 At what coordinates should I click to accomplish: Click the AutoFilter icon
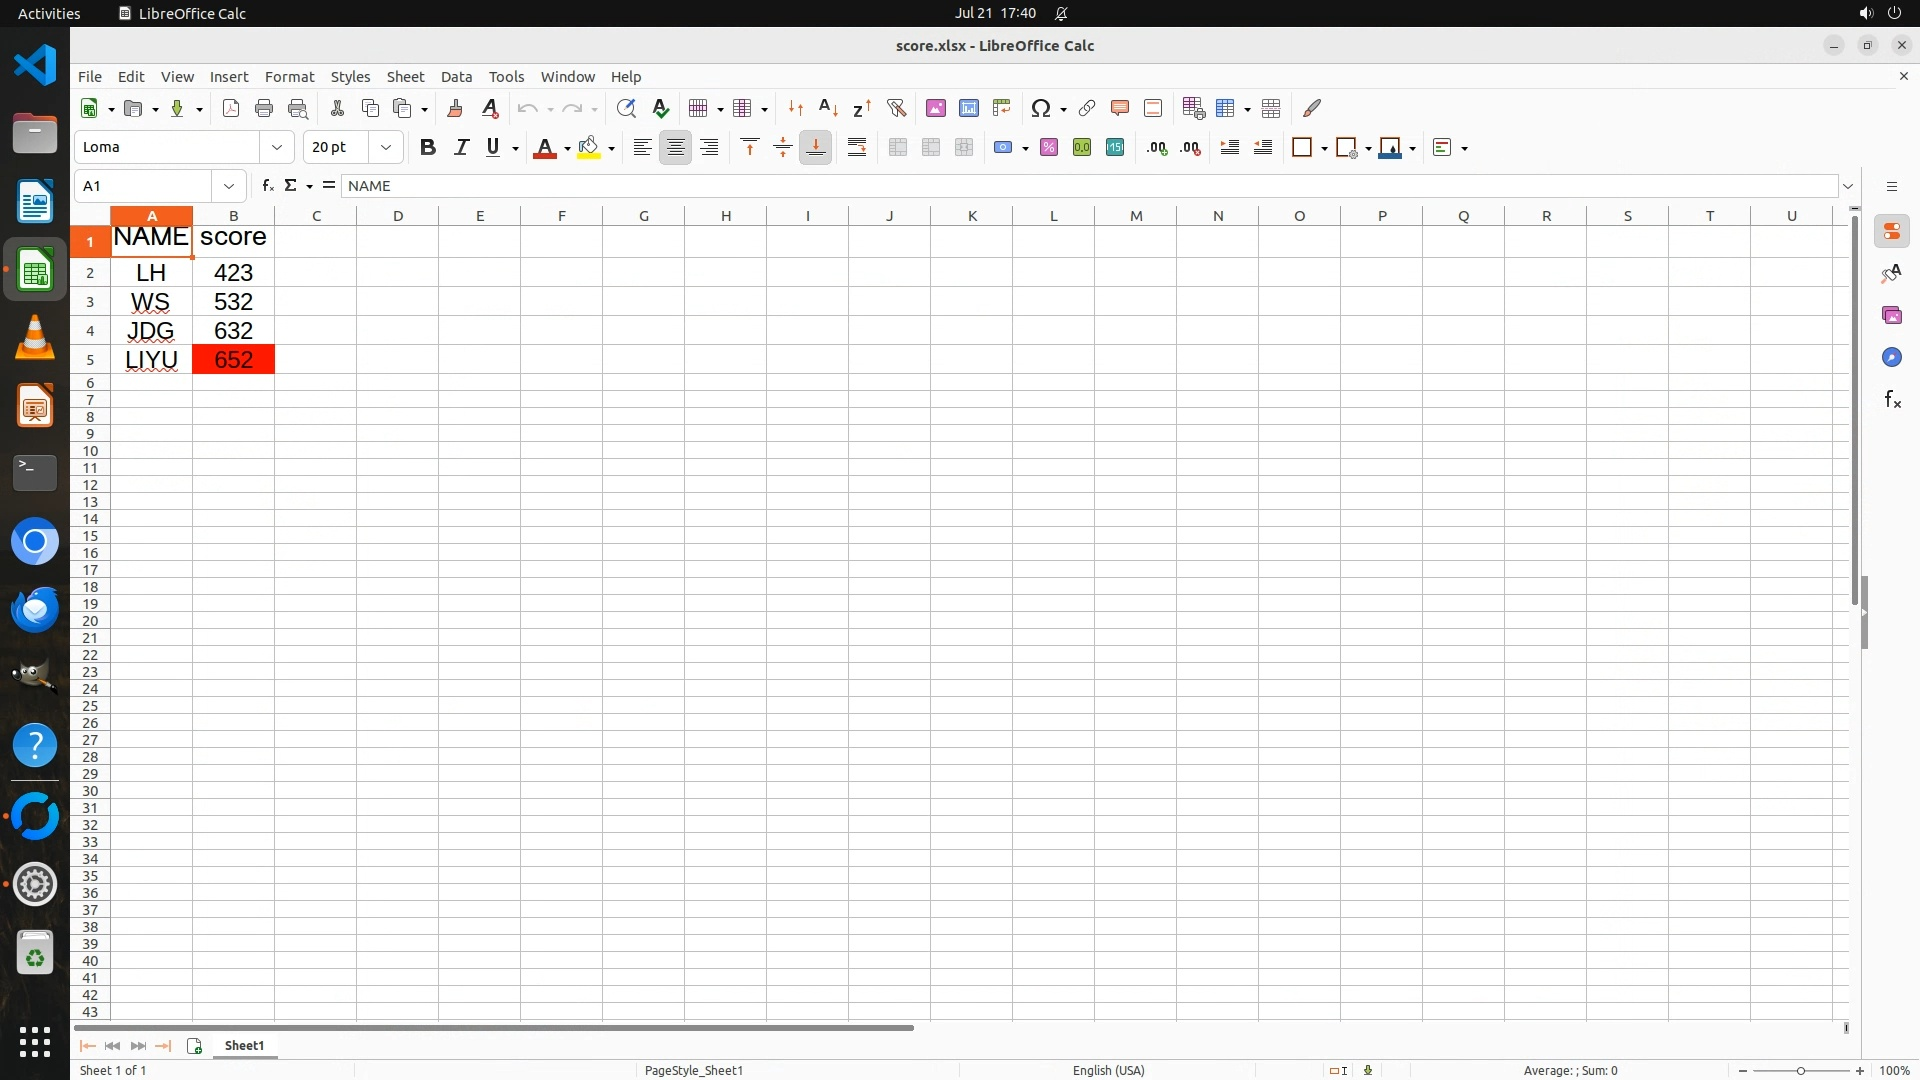click(x=896, y=108)
